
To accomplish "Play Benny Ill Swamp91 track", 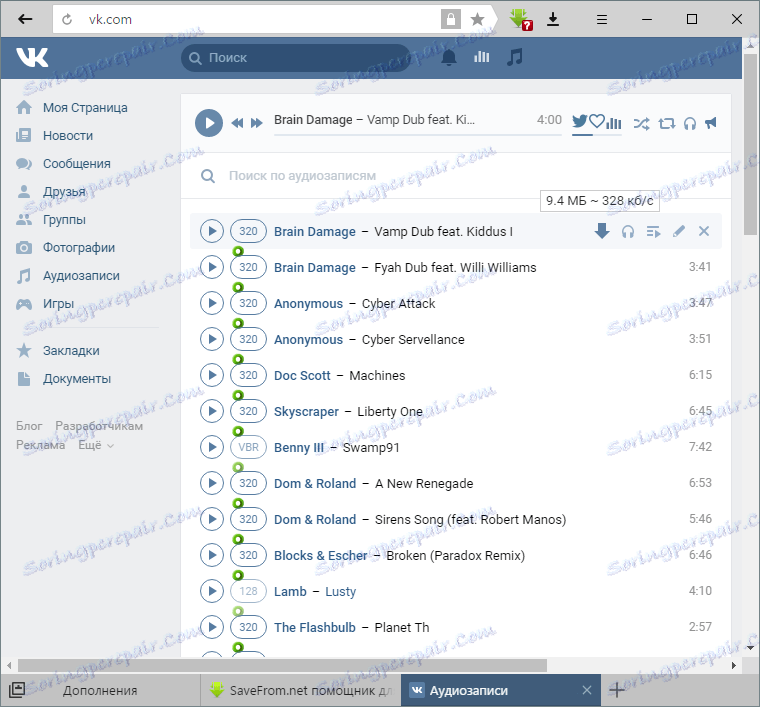I will tap(212, 447).
